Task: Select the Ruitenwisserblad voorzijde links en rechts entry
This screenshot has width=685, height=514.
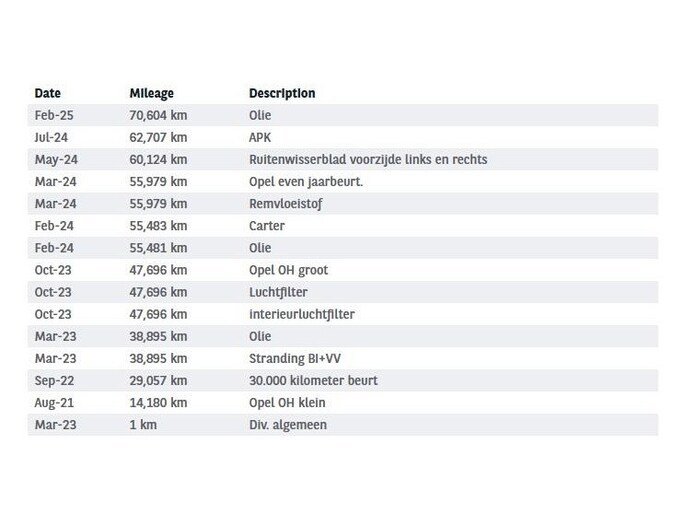Action: pos(367,159)
